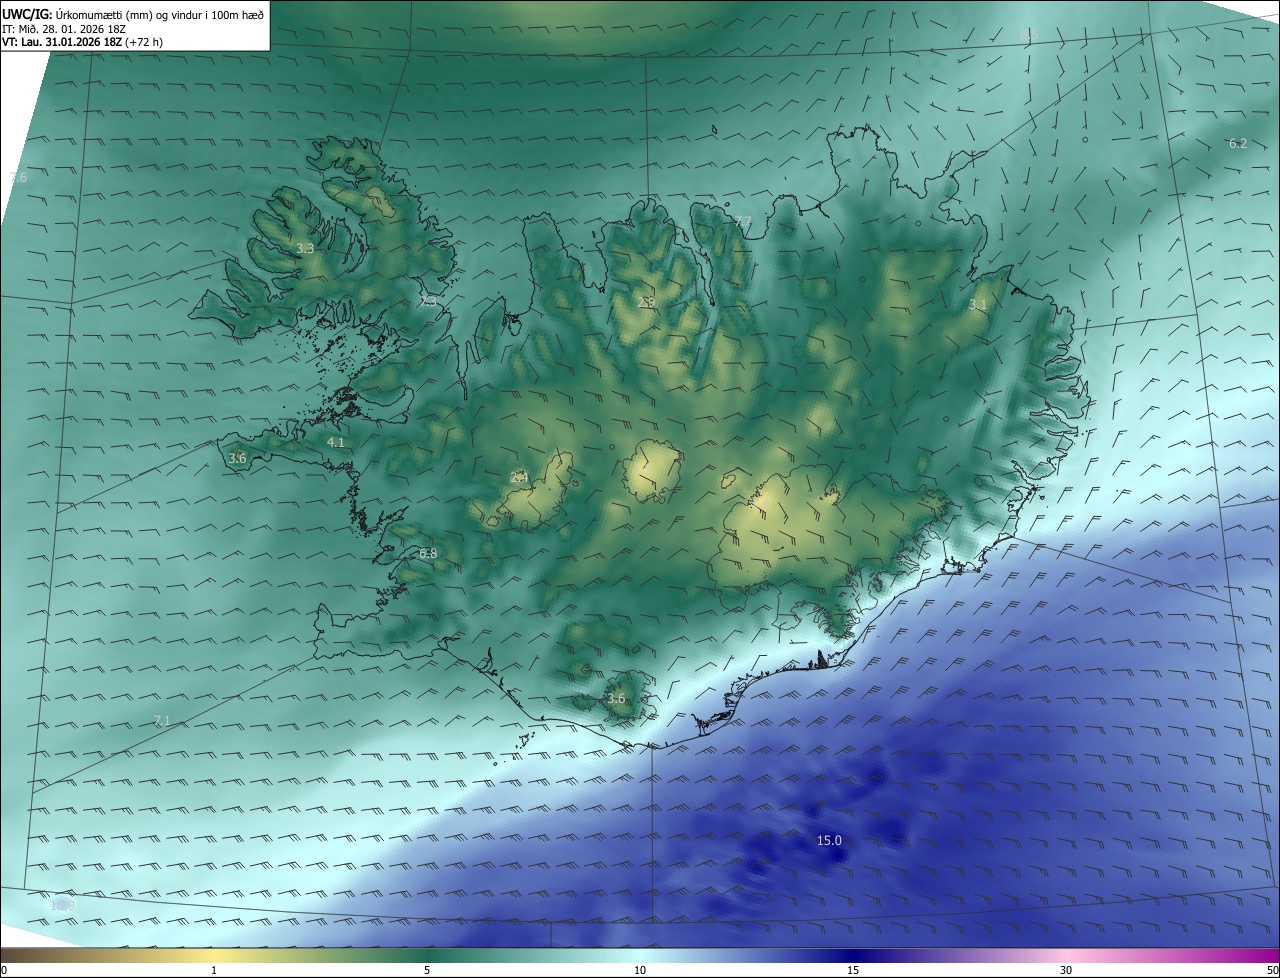Click the 6.2 value label
This screenshot has width=1280, height=978.
point(1238,143)
